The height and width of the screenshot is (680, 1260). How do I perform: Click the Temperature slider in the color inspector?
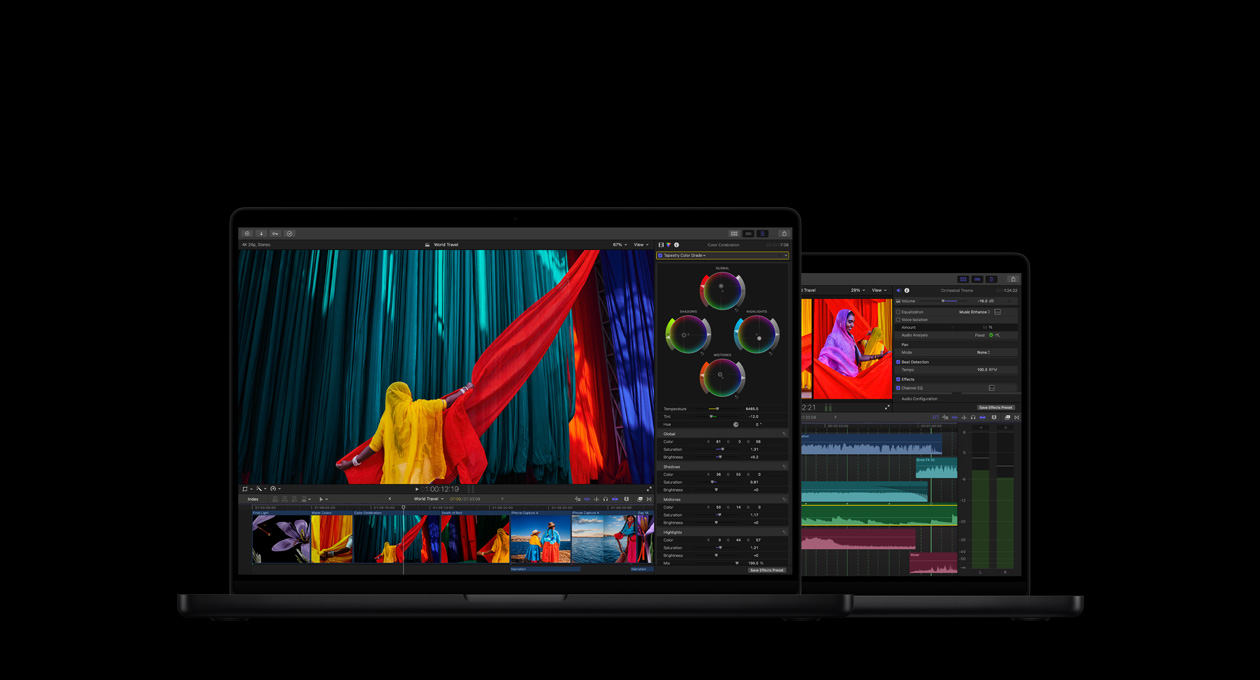(716, 408)
